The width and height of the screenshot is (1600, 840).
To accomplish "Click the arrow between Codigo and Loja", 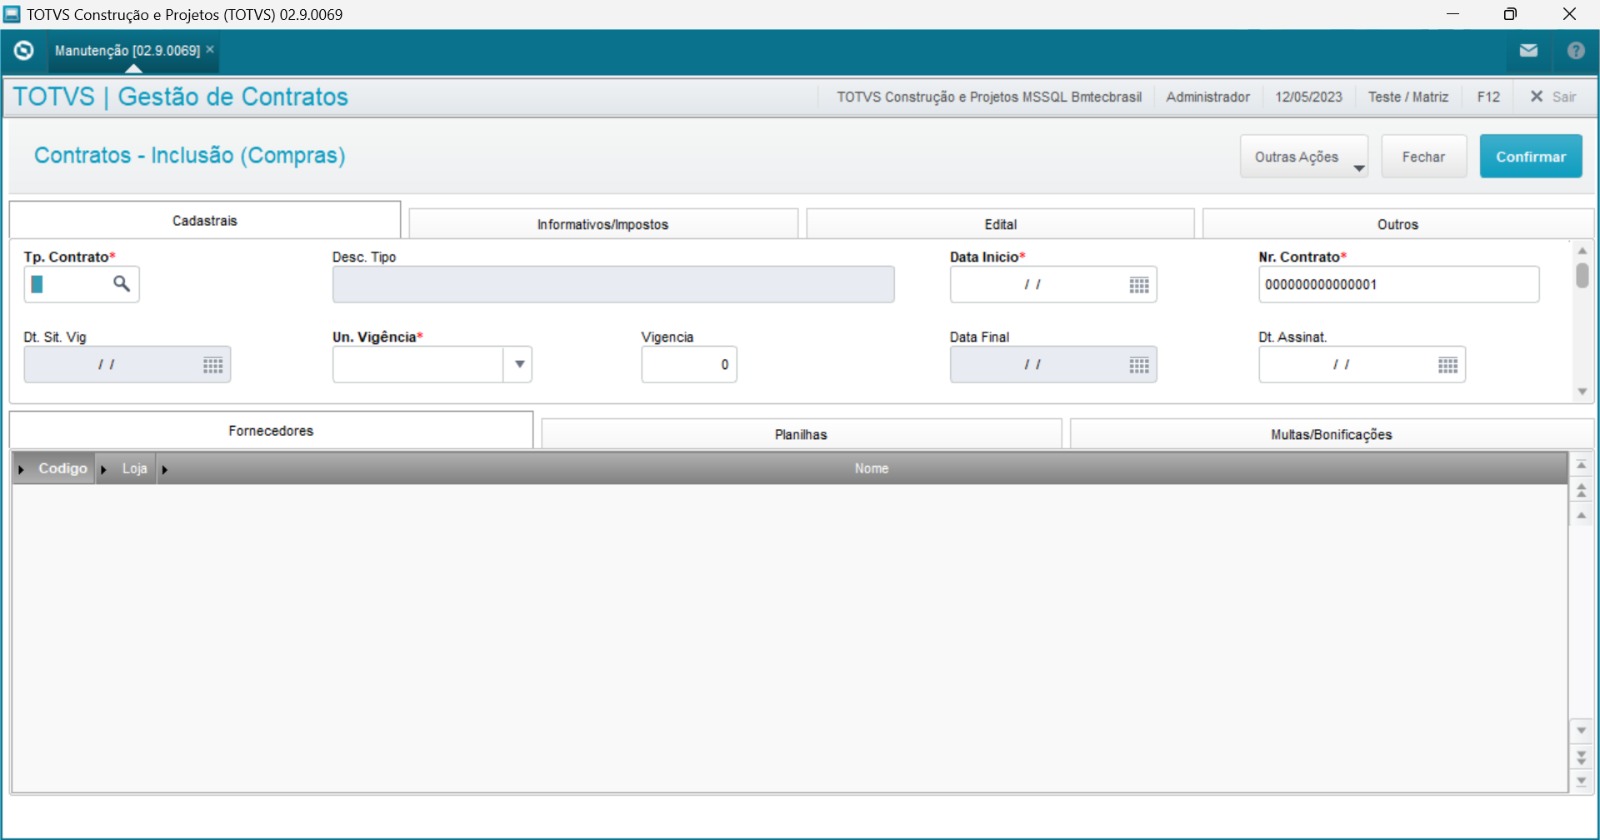I will click(x=104, y=469).
